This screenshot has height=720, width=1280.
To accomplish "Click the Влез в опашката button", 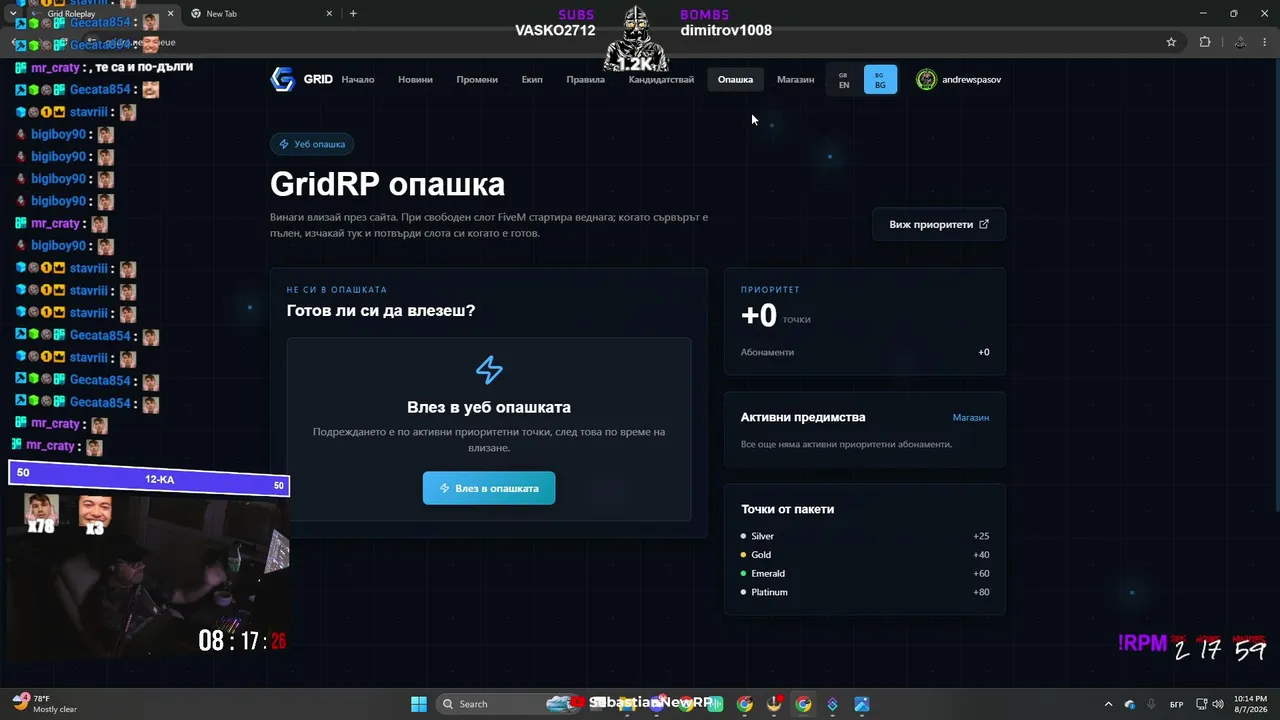I will click(489, 488).
